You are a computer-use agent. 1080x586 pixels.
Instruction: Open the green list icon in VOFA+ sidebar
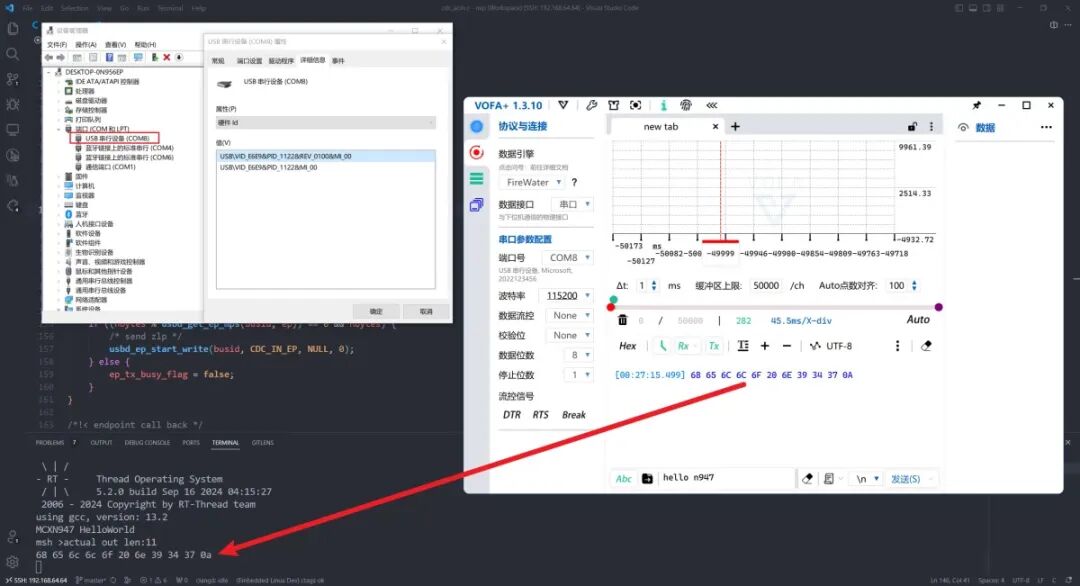click(477, 179)
